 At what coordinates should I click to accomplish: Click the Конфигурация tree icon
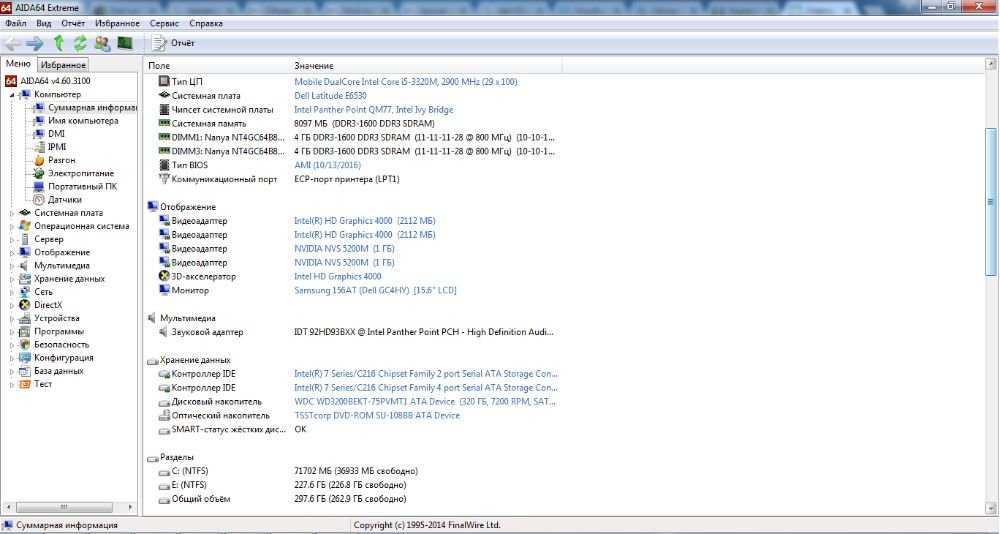click(x=25, y=357)
